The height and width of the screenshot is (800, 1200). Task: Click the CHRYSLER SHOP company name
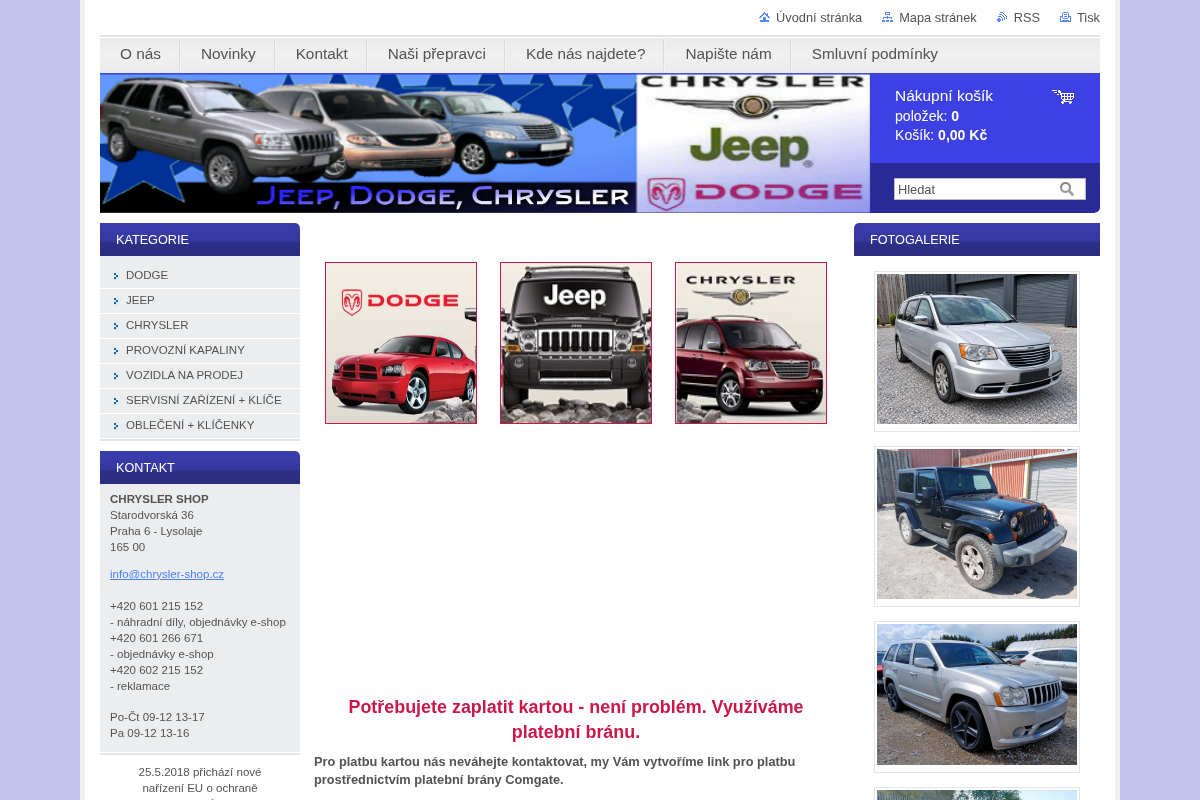(x=159, y=499)
